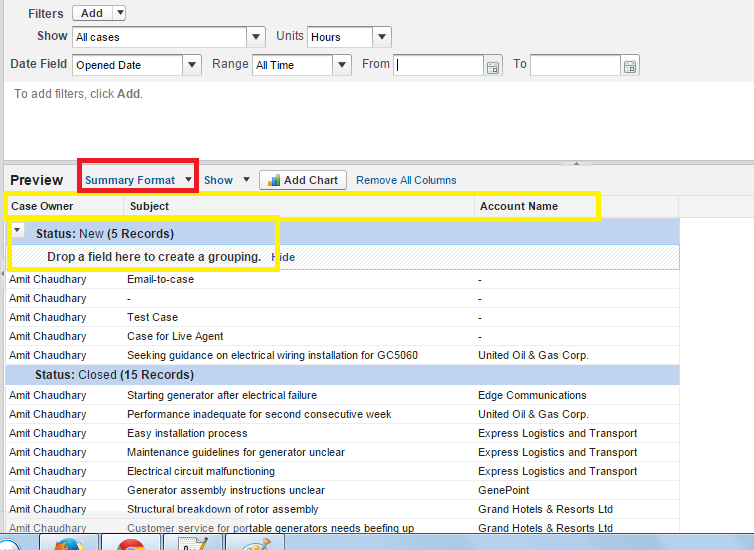Open the Show menu in Preview
Screen dimensions: 754x550
tap(226, 180)
